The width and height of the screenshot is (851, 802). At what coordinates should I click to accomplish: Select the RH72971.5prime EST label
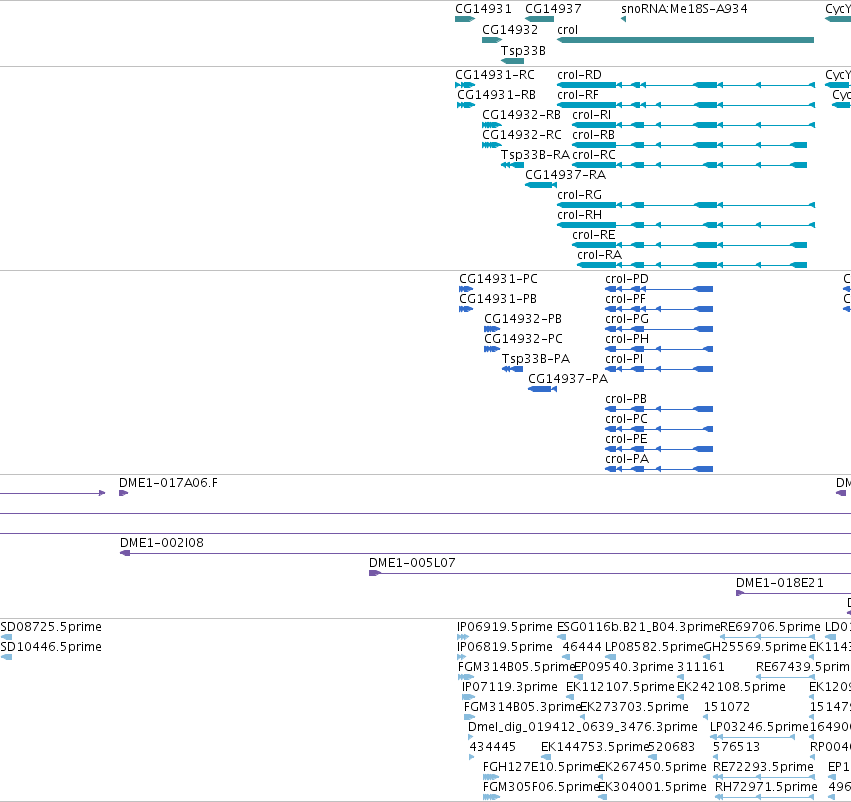point(766,787)
